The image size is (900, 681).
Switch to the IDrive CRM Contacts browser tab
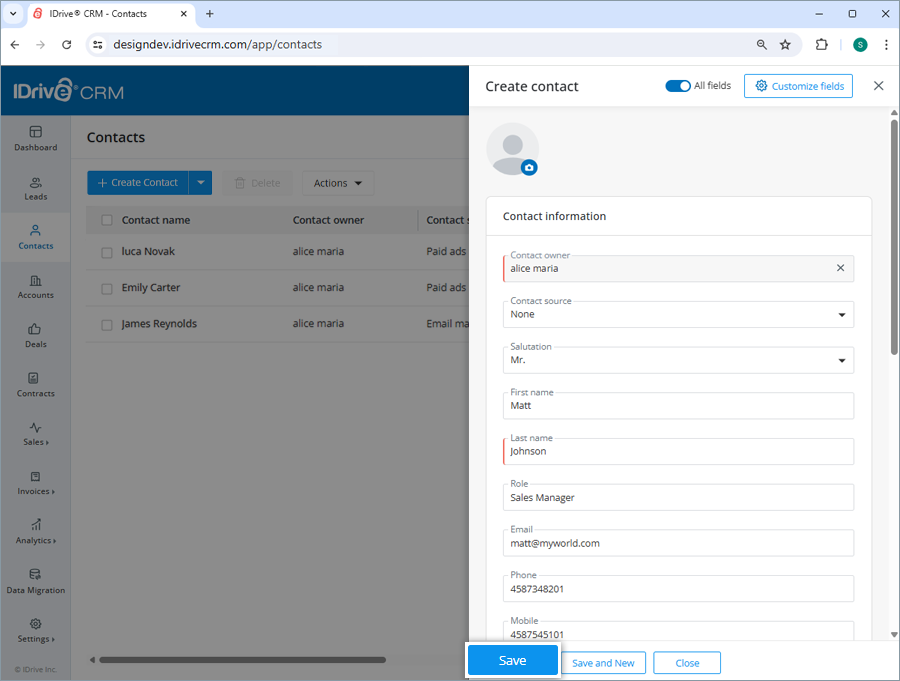[x=100, y=14]
